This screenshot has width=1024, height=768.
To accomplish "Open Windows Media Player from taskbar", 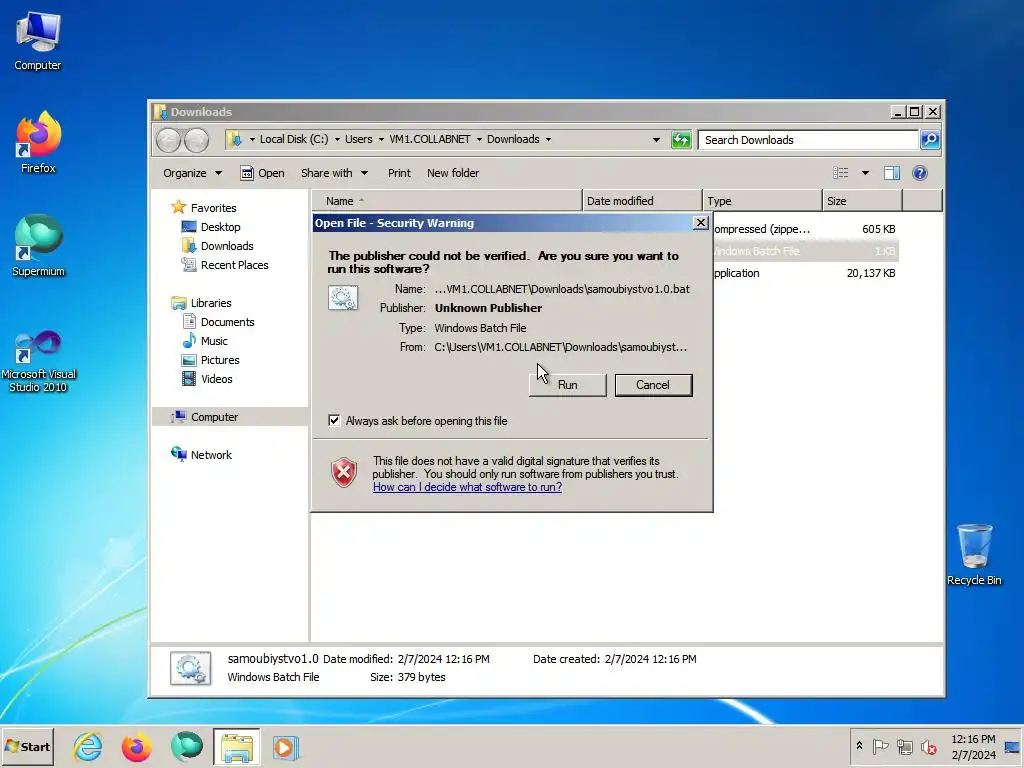I will 285,746.
